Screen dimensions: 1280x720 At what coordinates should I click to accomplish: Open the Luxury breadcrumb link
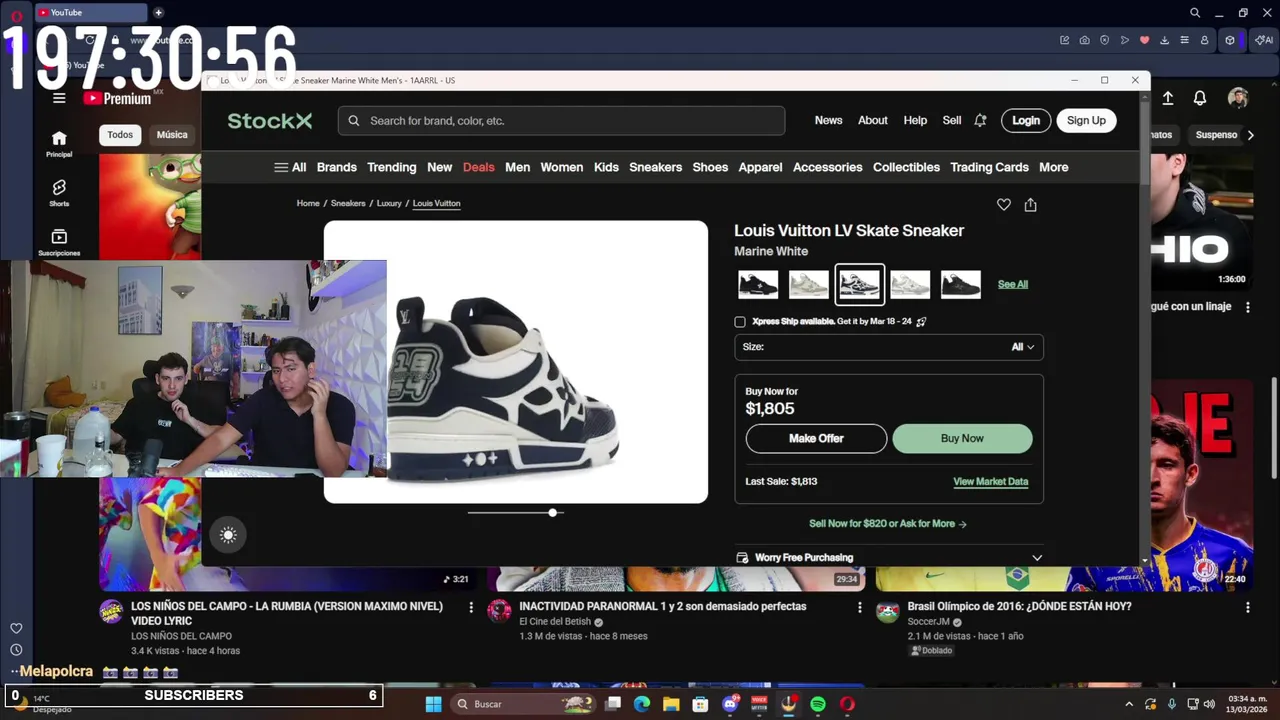389,203
